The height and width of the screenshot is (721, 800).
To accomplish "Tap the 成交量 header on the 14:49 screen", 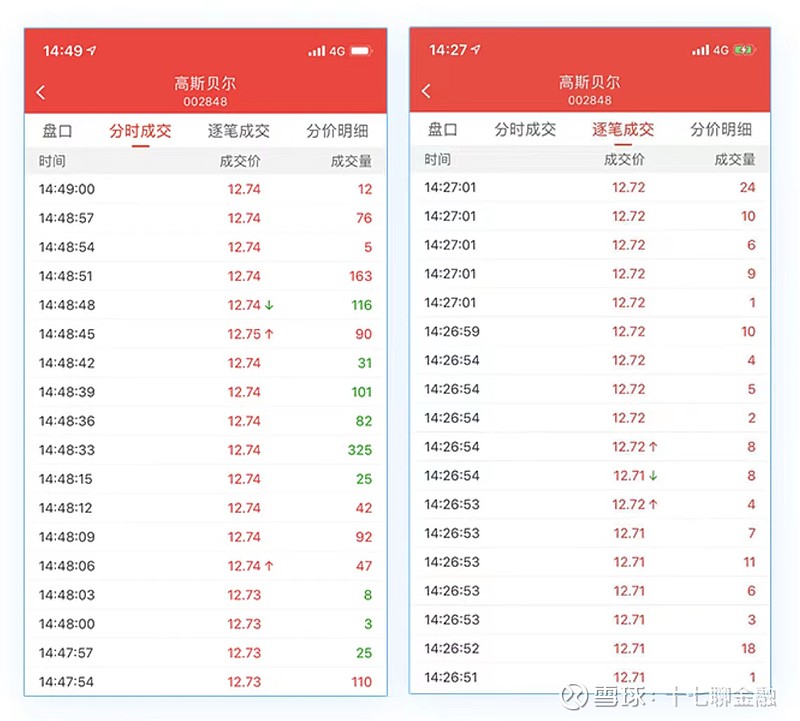I will [x=351, y=161].
